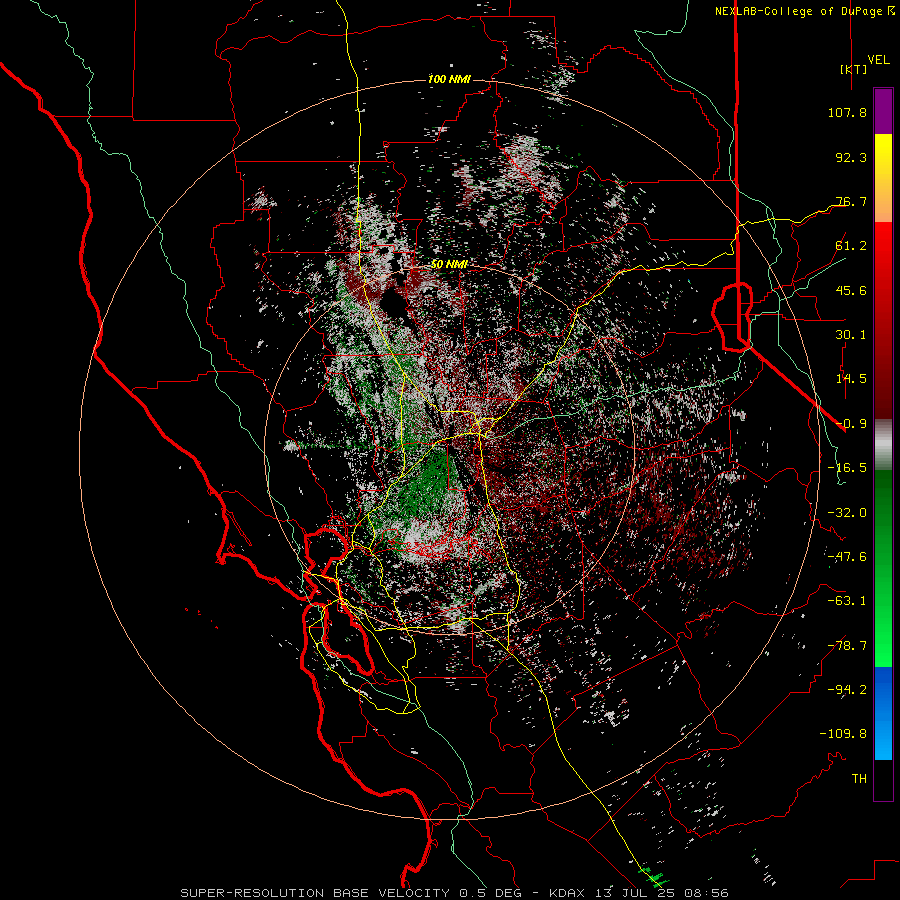Click the -47.6 velocity scale value
This screenshot has height=900, width=900.
coord(847,557)
